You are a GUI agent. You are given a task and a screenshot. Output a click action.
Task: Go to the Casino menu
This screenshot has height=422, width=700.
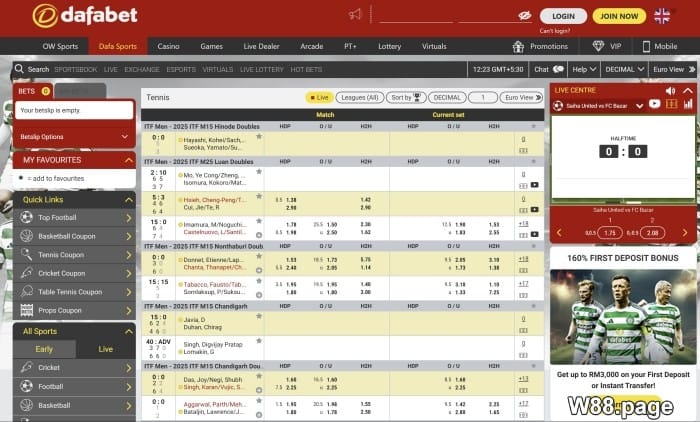click(168, 46)
